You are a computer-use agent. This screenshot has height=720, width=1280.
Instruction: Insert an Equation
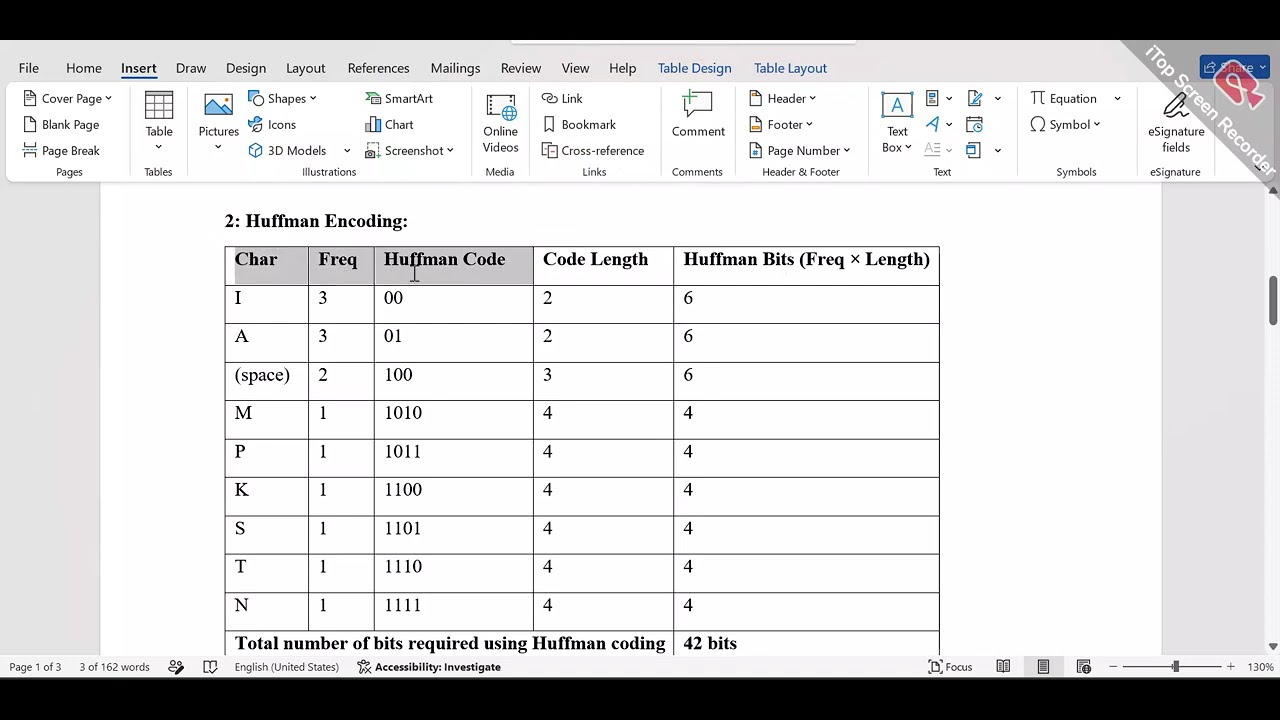pos(1064,98)
